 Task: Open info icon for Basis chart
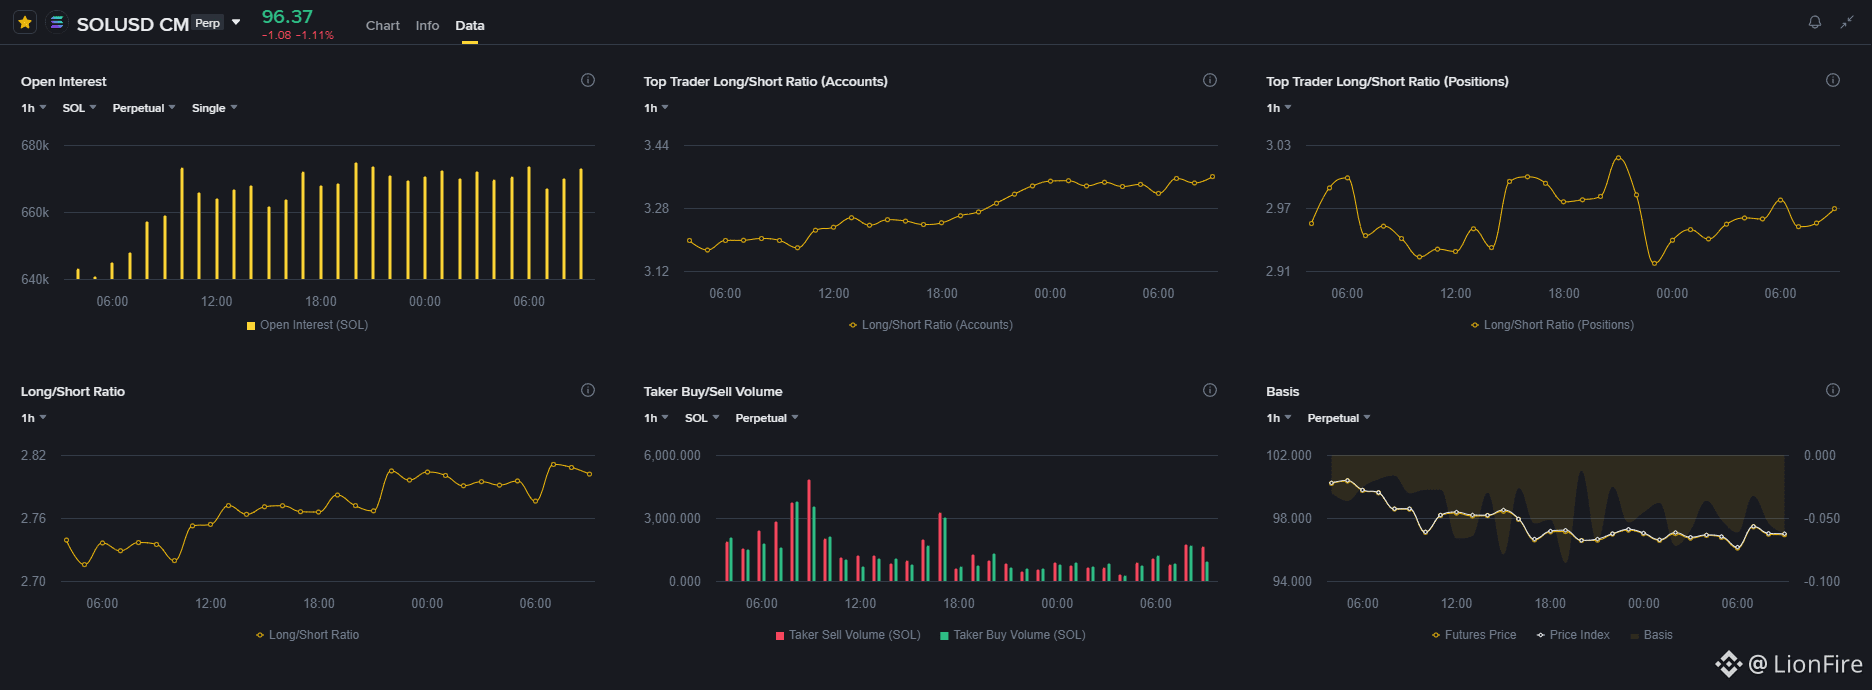(1833, 390)
